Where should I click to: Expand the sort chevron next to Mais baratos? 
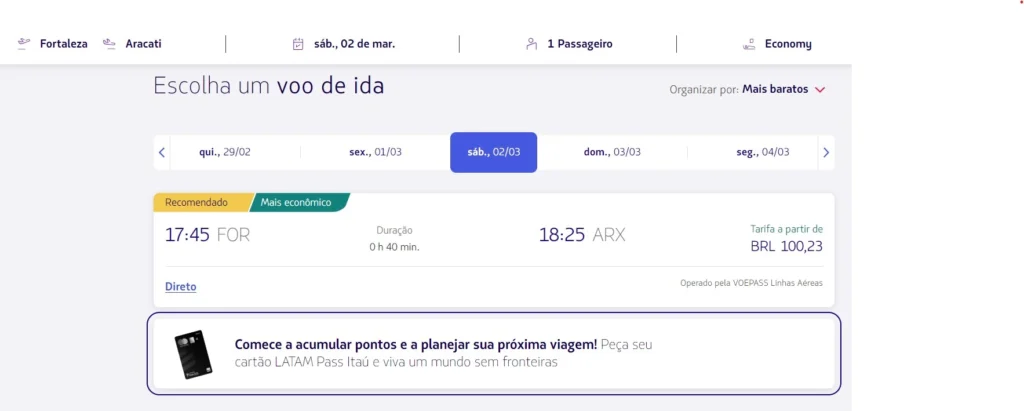tap(820, 90)
